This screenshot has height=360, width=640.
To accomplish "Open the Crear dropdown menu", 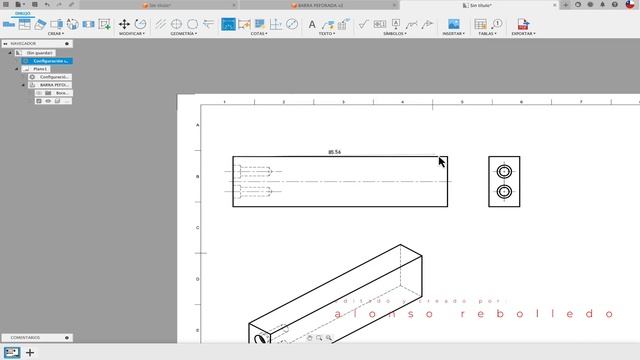I will click(x=56, y=34).
